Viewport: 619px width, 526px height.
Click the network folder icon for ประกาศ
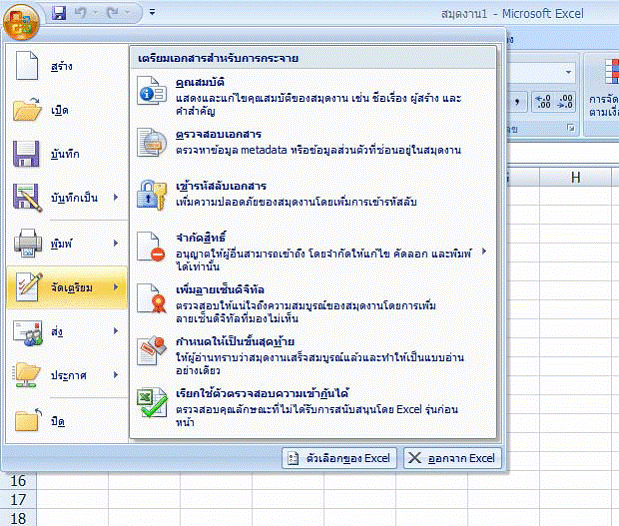[x=28, y=375]
